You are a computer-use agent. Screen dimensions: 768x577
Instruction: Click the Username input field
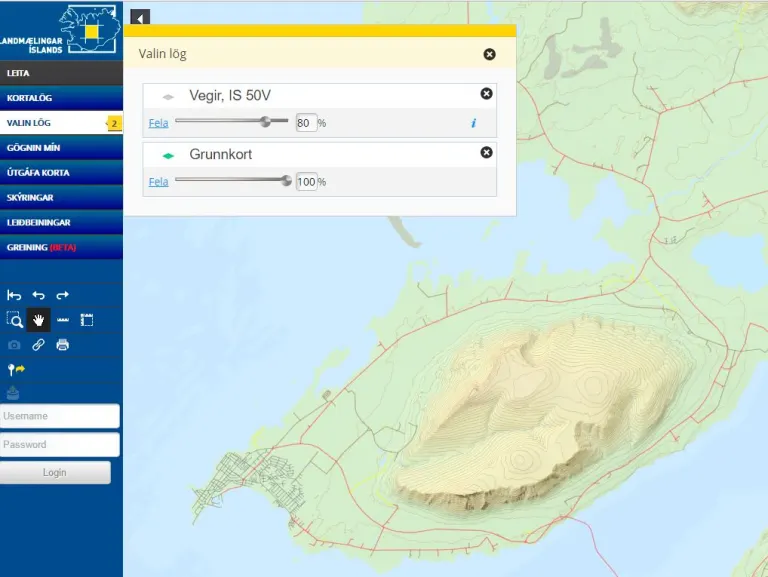pos(60,416)
